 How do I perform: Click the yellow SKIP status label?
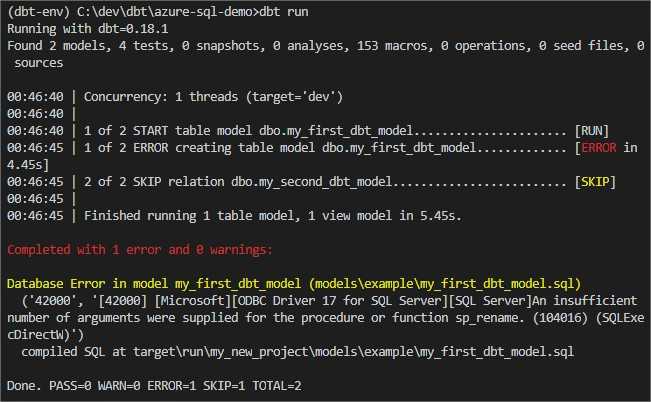pos(595,181)
